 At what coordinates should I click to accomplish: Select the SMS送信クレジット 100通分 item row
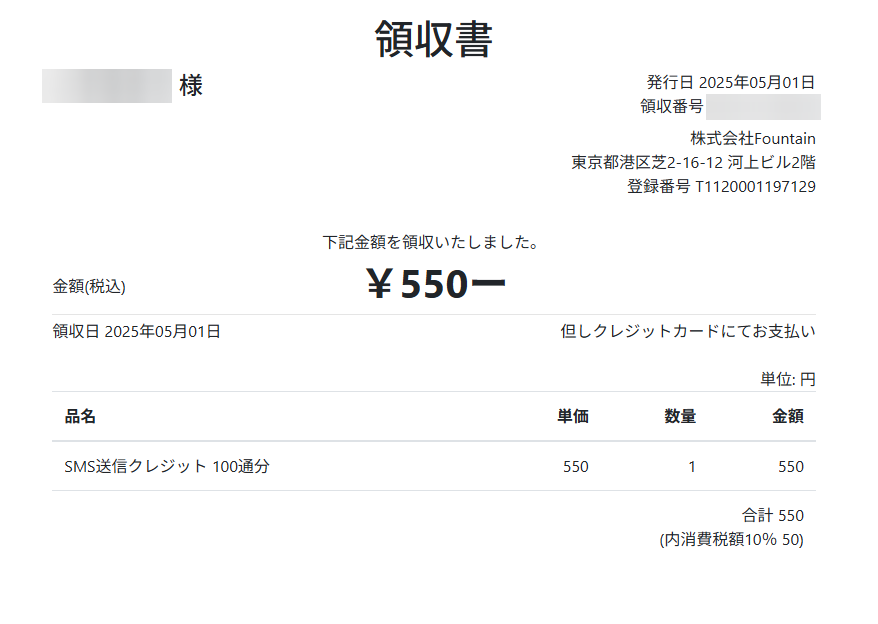[434, 466]
